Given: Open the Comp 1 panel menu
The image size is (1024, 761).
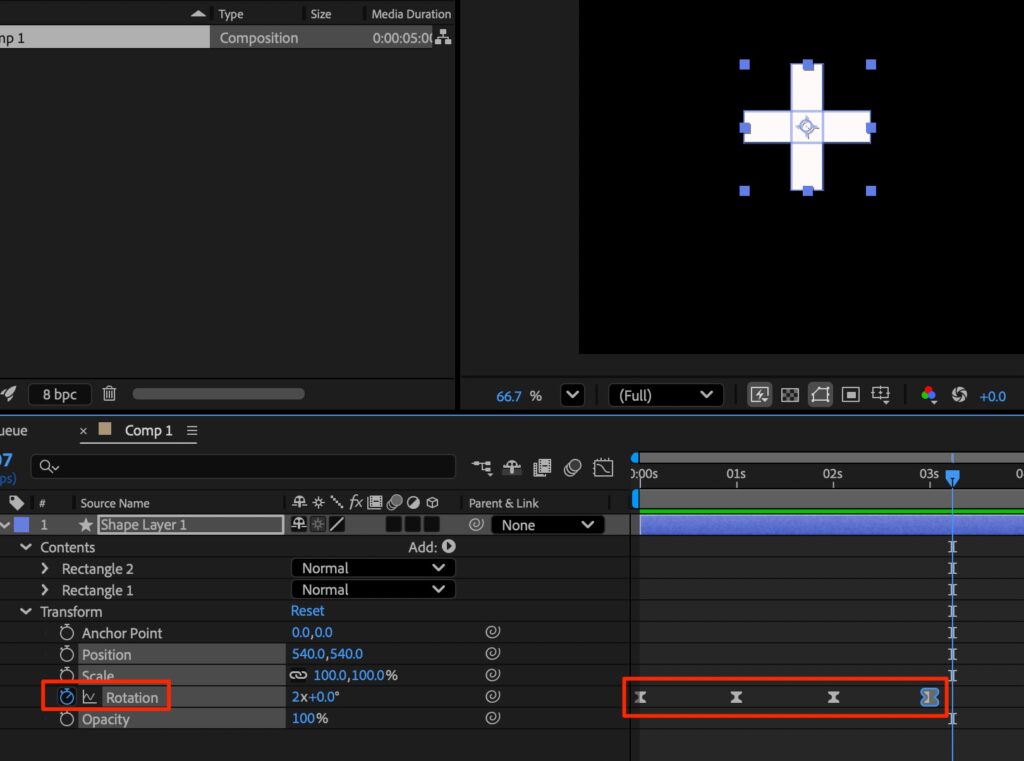Looking at the screenshot, I should pyautogui.click(x=192, y=431).
